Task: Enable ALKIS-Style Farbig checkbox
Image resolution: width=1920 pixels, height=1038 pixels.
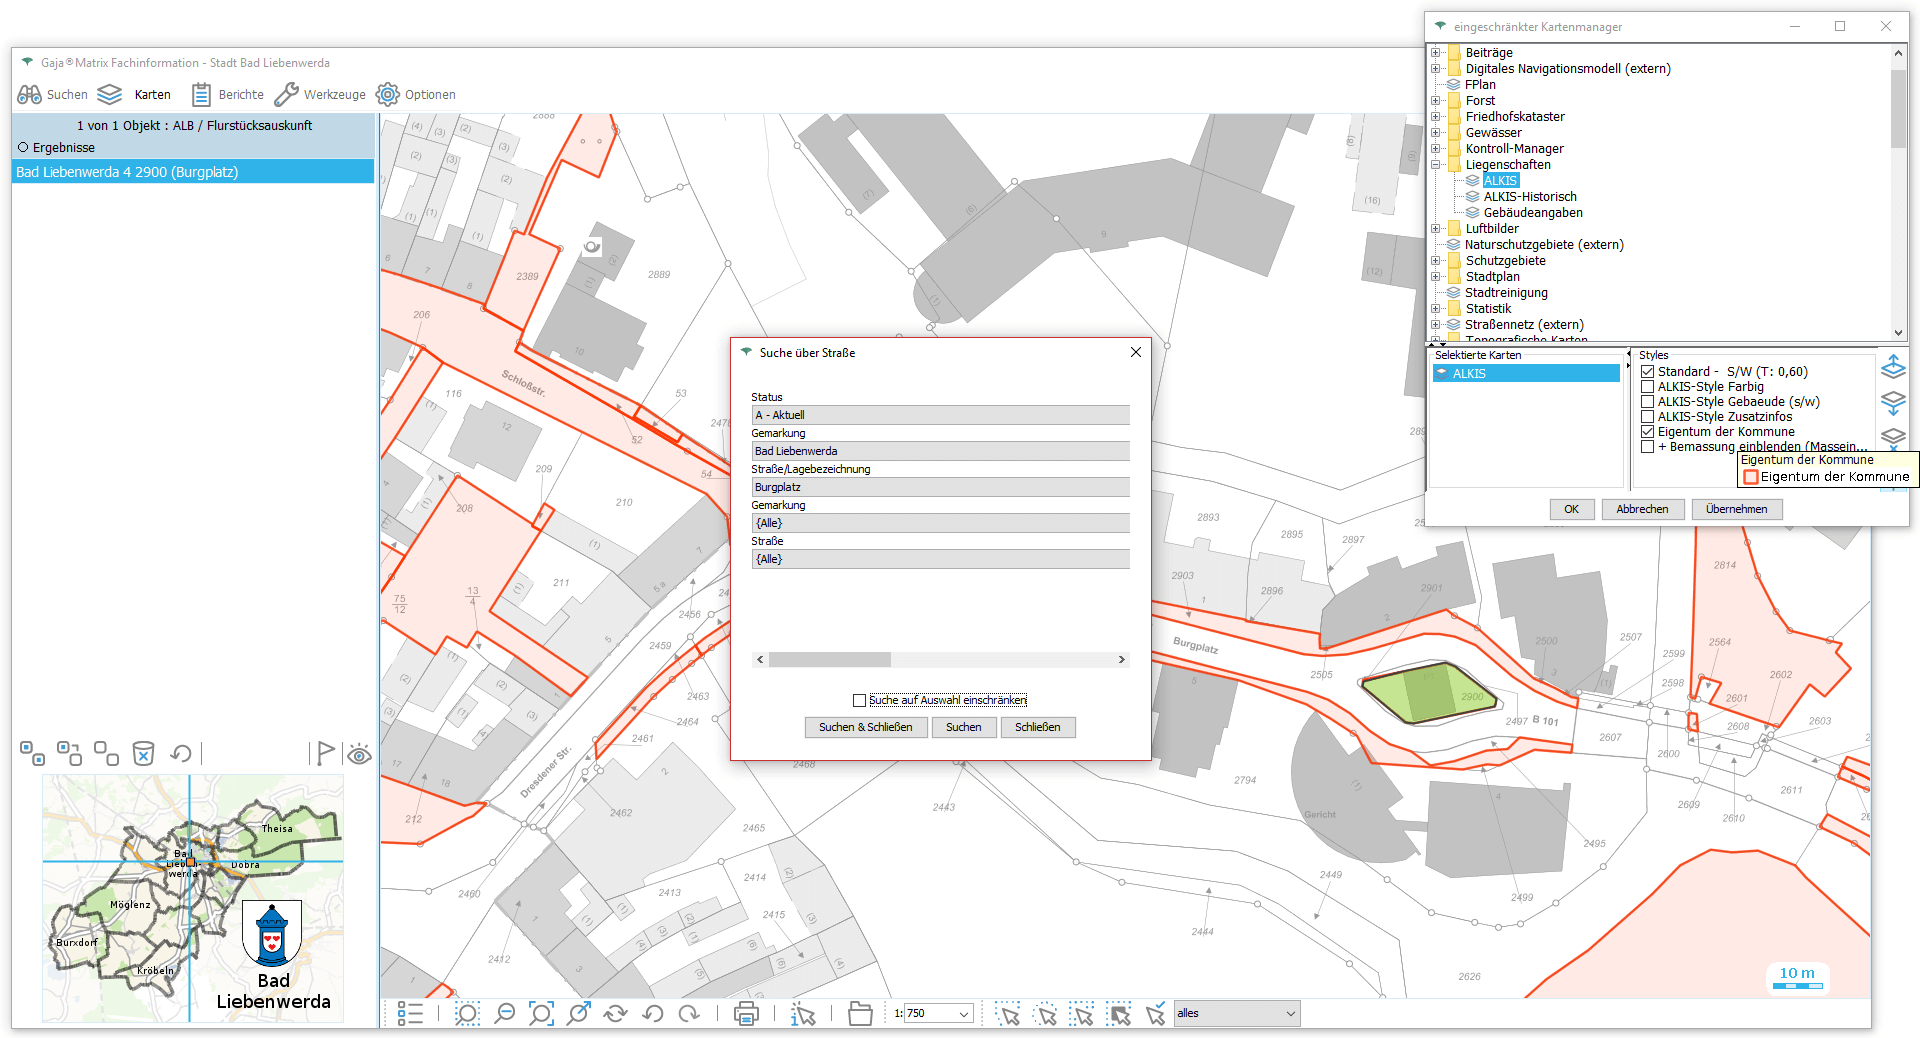Action: click(1647, 387)
